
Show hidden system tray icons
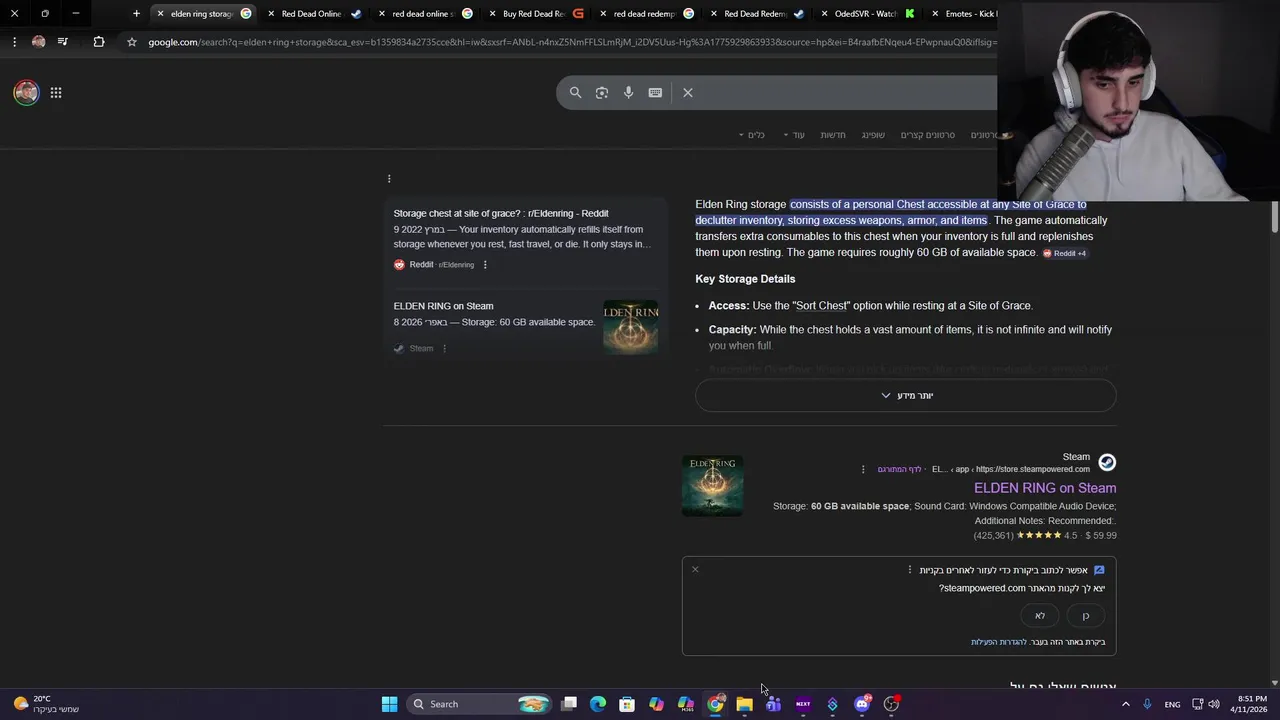pyautogui.click(x=1125, y=704)
